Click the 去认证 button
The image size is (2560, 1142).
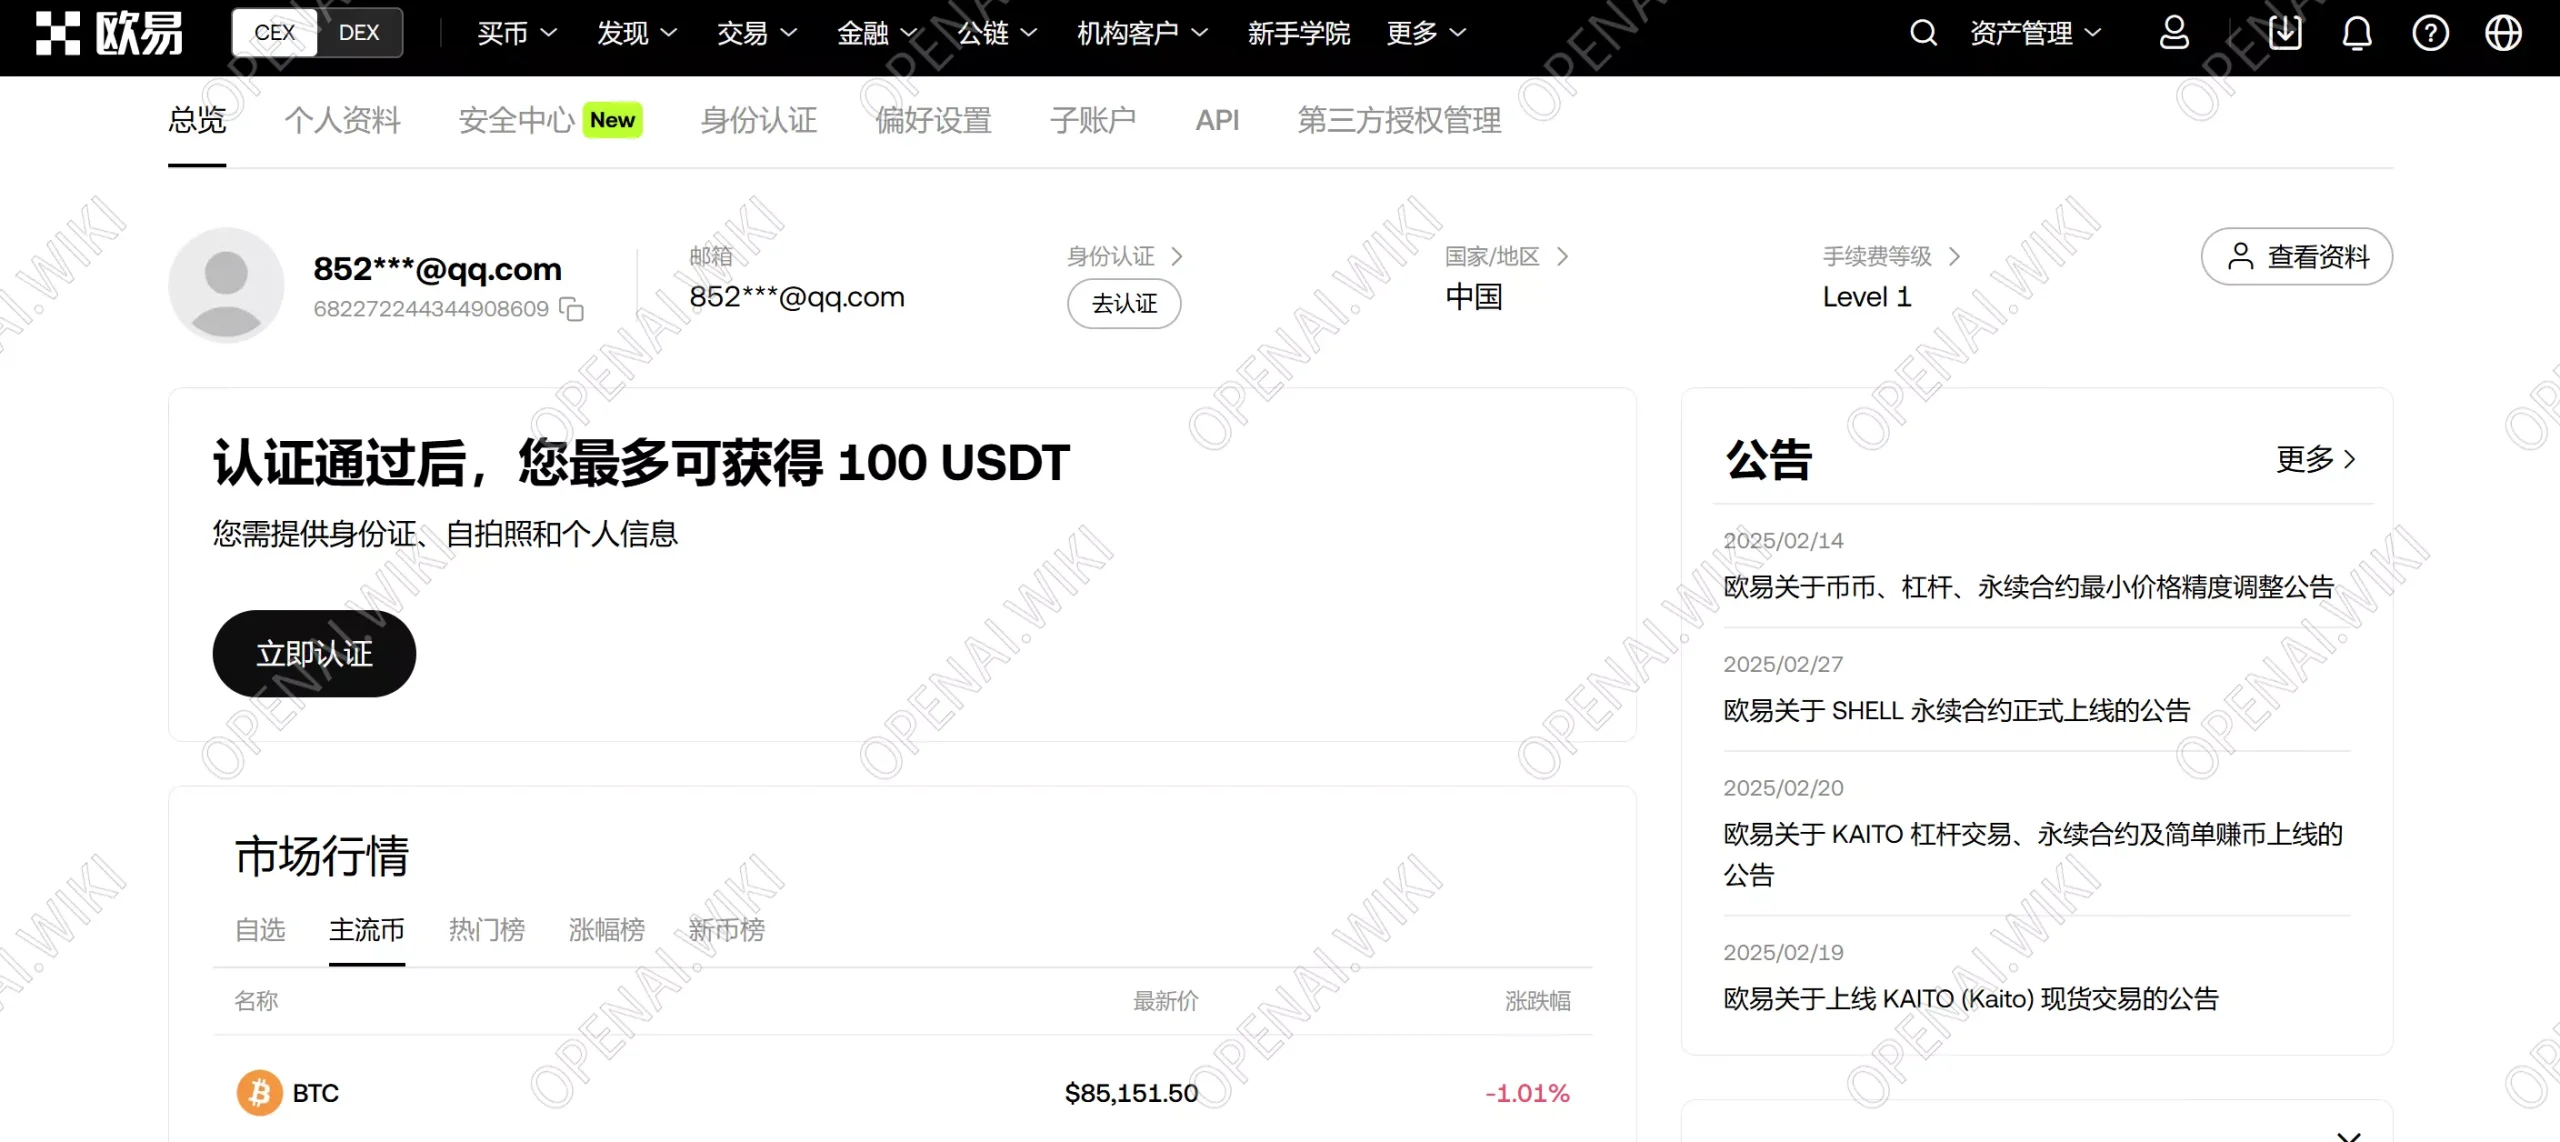pos(1124,303)
